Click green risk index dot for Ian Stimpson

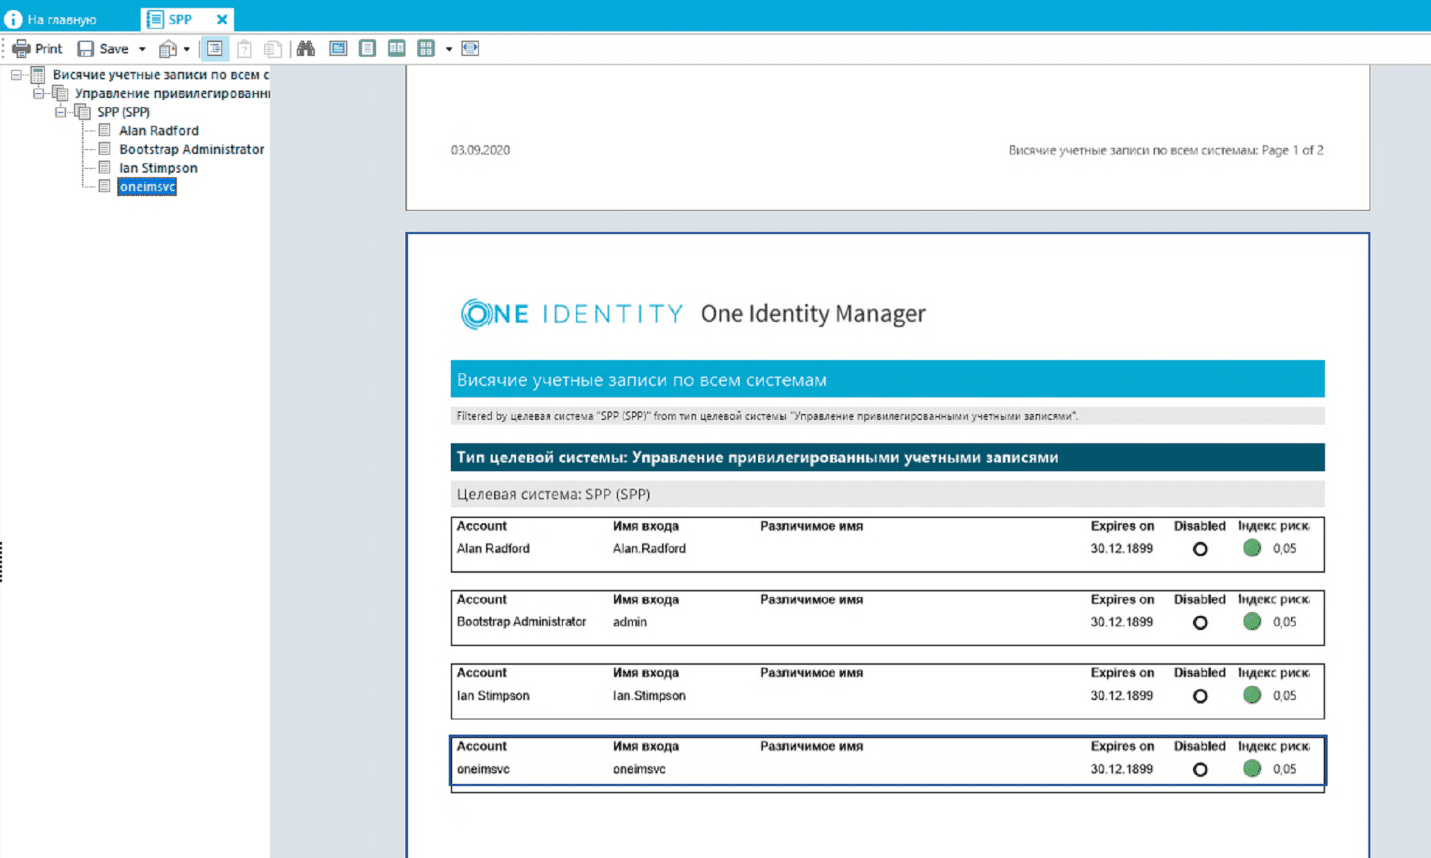1252,695
